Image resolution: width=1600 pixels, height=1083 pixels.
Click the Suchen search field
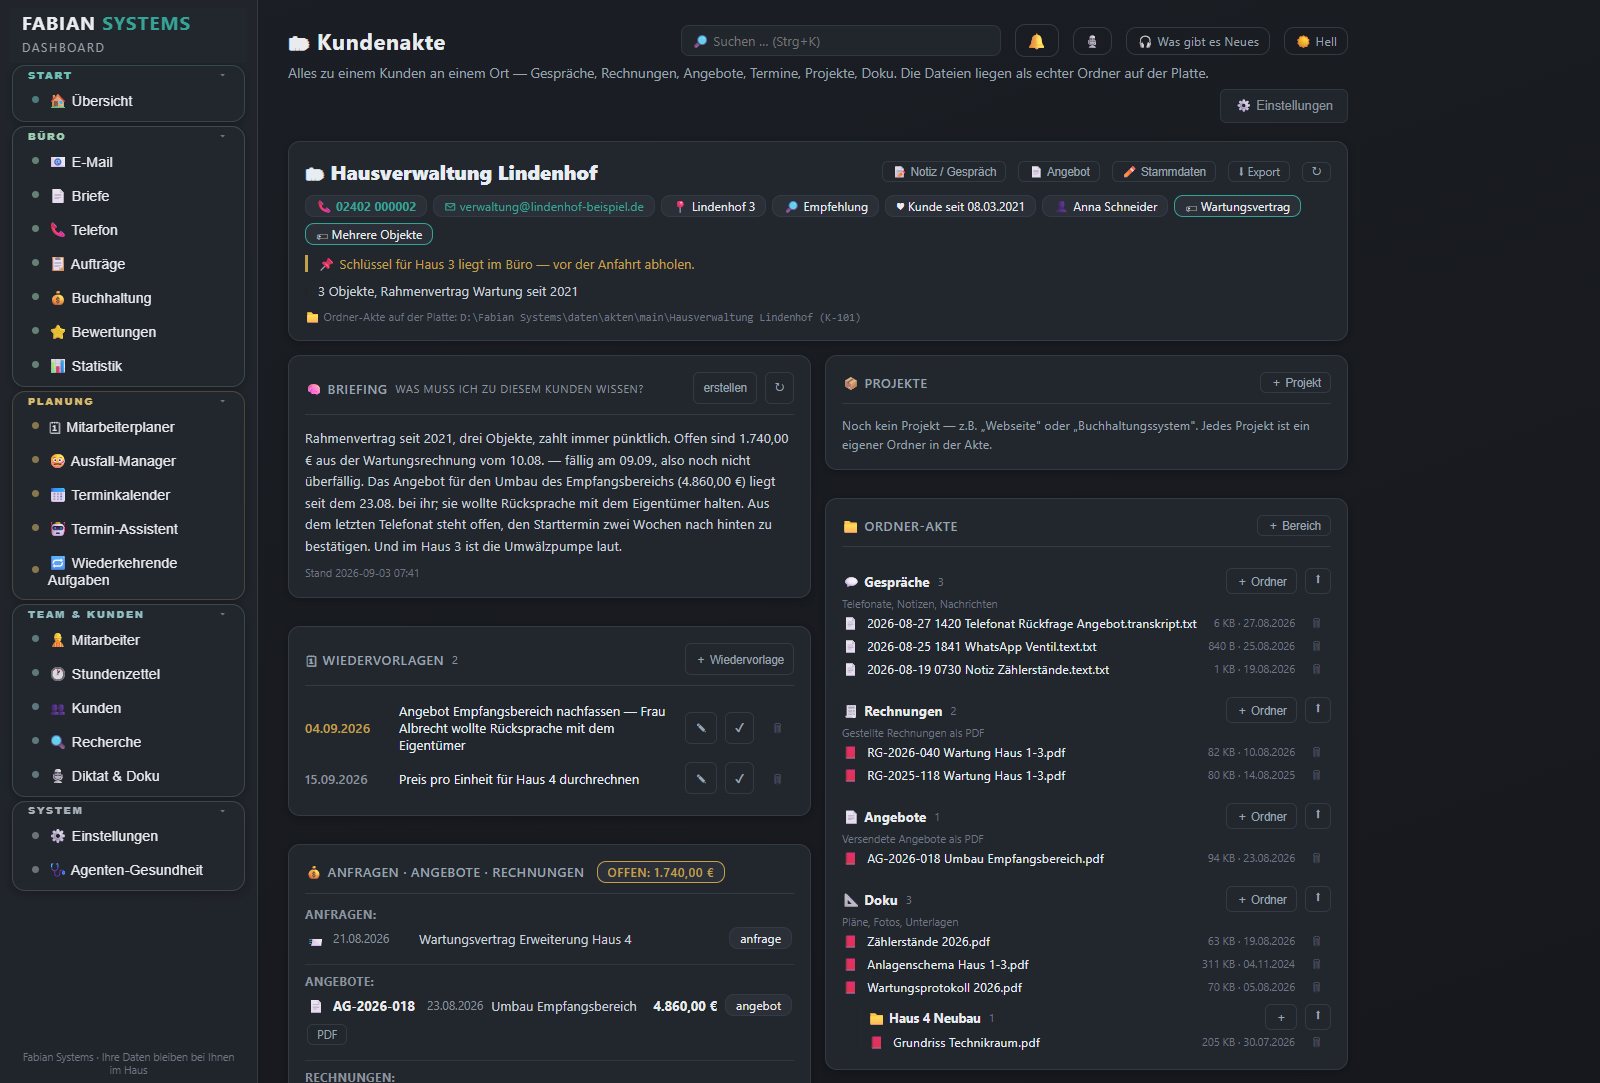pos(841,41)
